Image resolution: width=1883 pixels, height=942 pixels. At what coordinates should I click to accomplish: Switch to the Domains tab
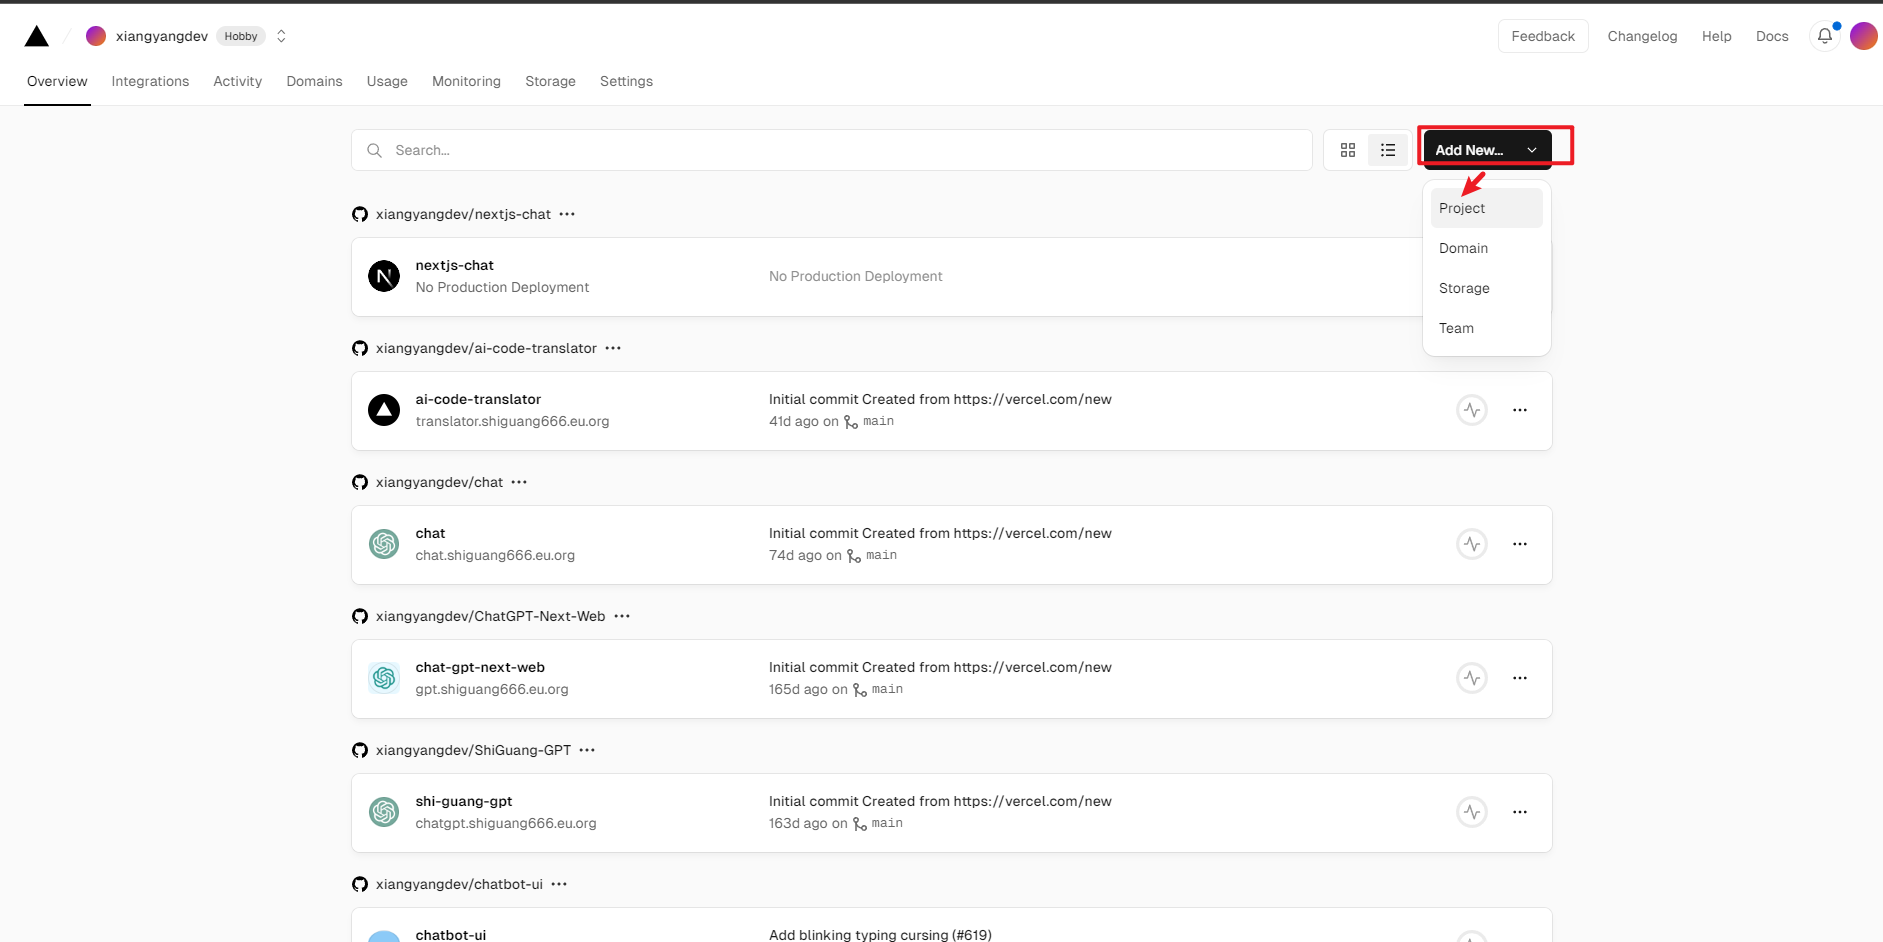[x=314, y=81]
